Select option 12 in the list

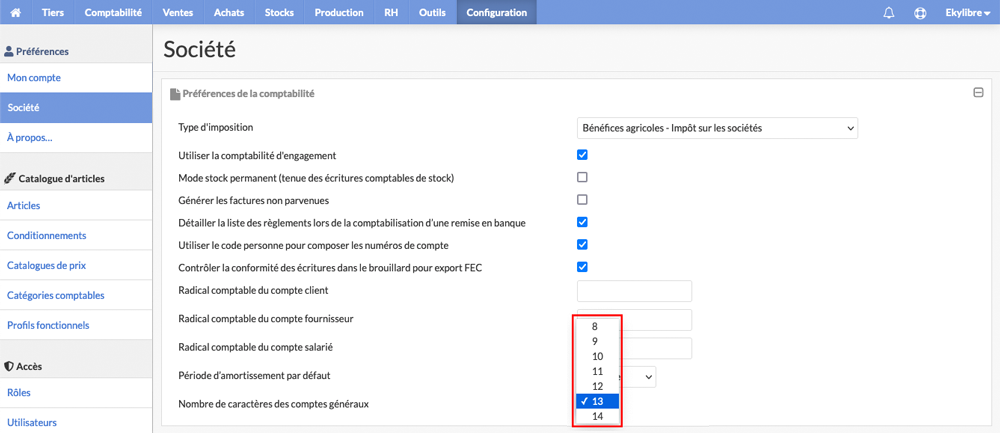coord(597,386)
